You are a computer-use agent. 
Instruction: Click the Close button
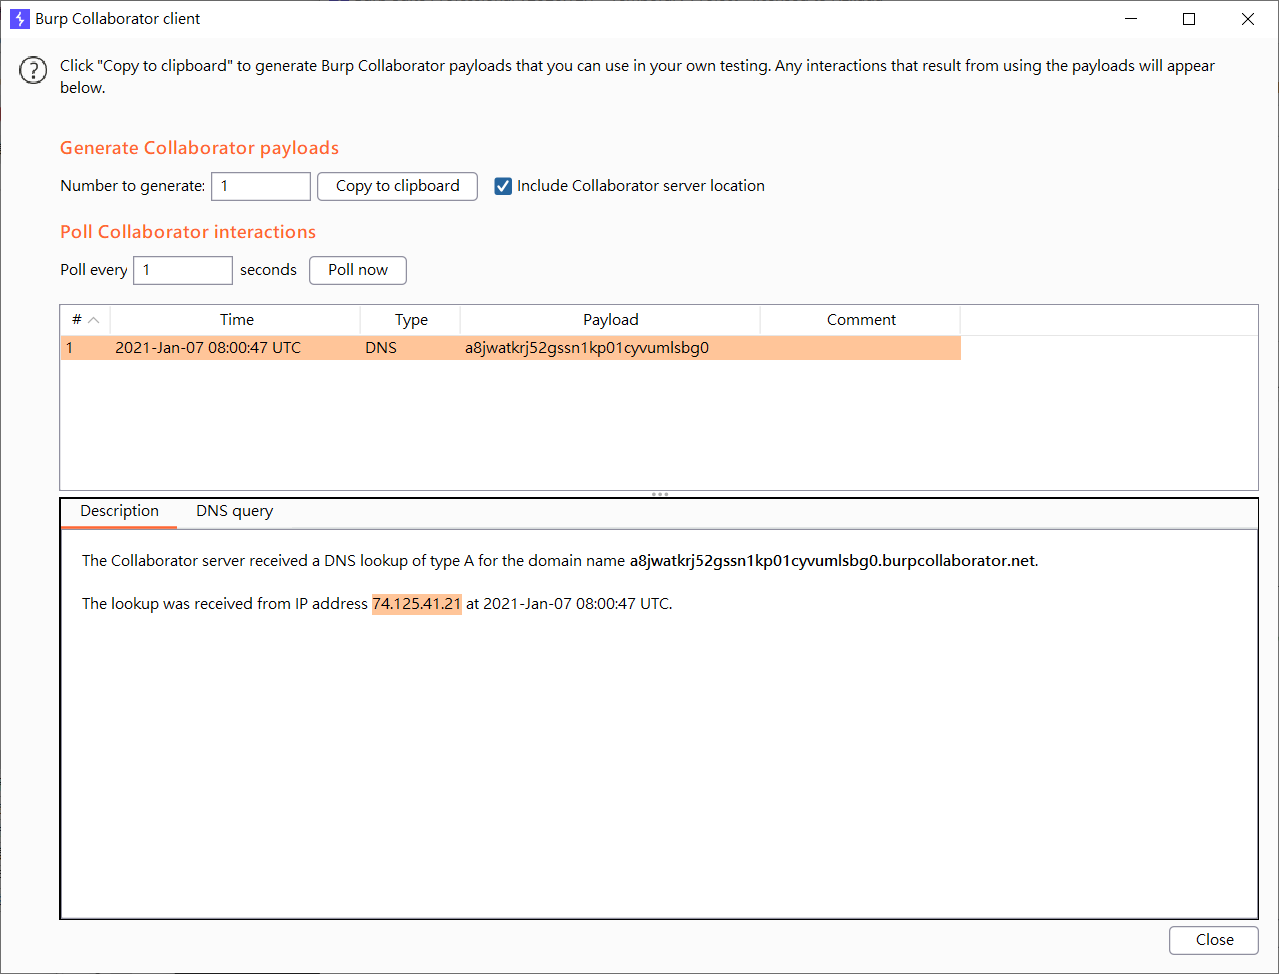(1214, 940)
